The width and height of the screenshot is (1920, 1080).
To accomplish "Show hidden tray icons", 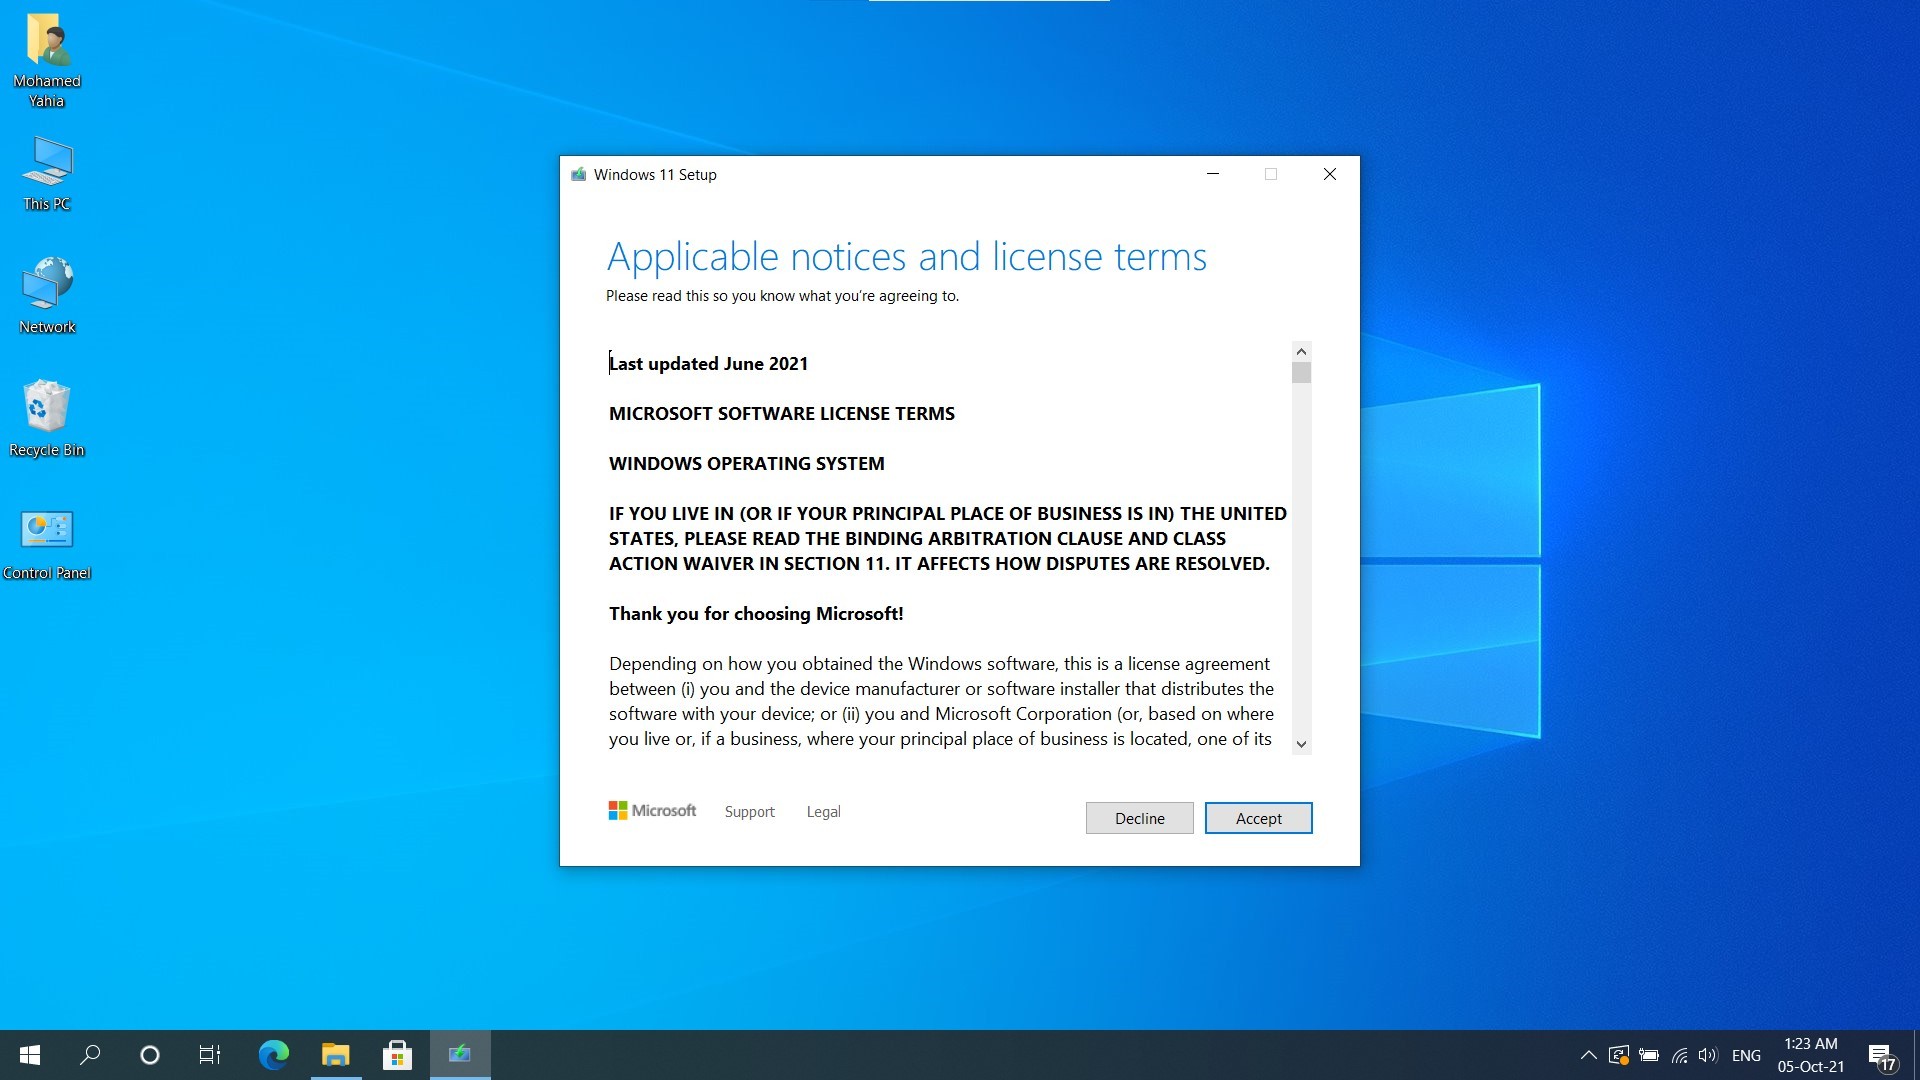I will [1588, 1055].
